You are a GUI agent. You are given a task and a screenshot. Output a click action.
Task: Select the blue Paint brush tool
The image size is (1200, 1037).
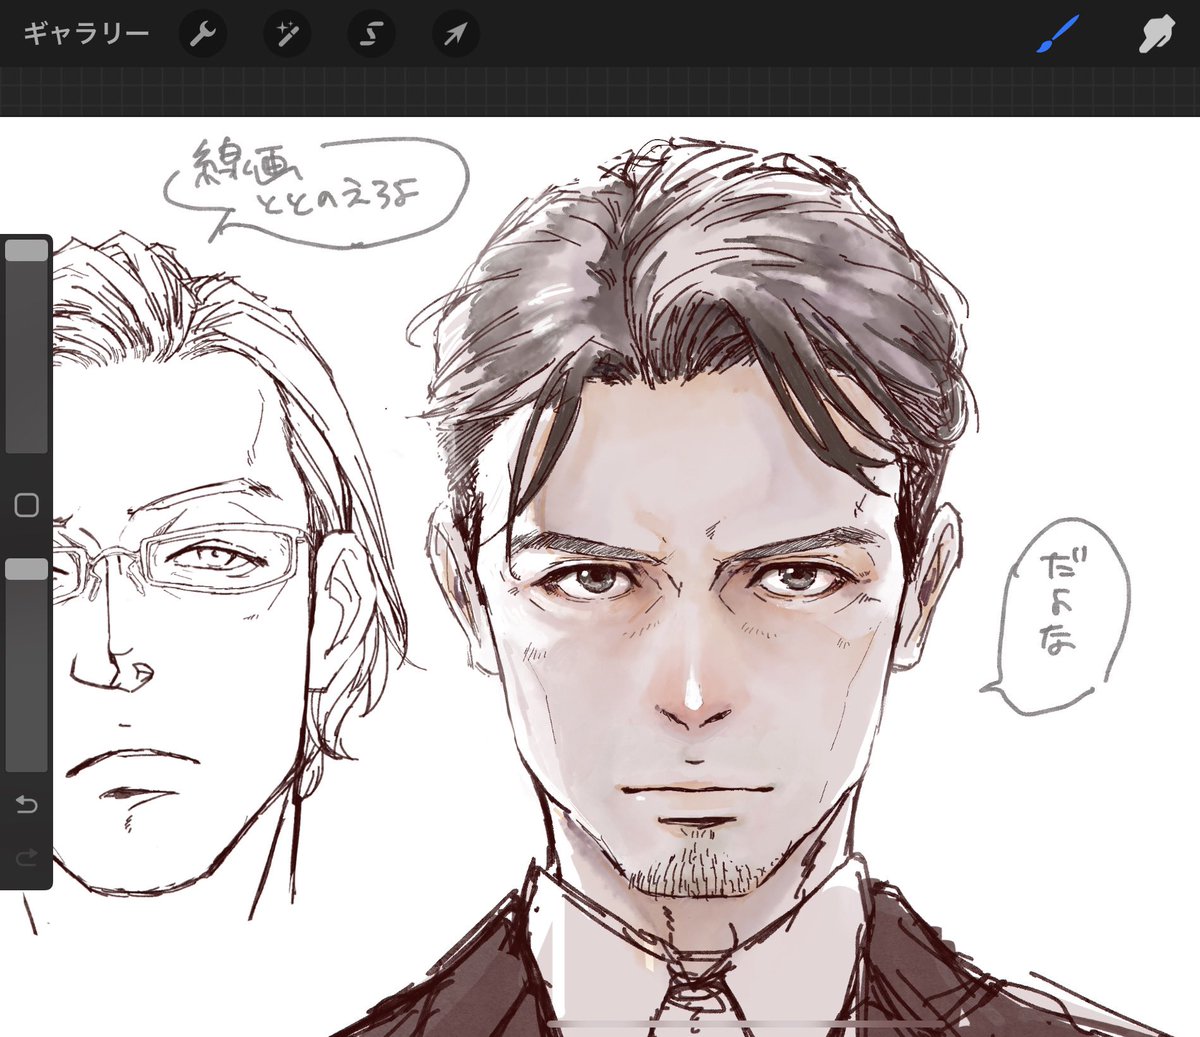click(x=1057, y=35)
